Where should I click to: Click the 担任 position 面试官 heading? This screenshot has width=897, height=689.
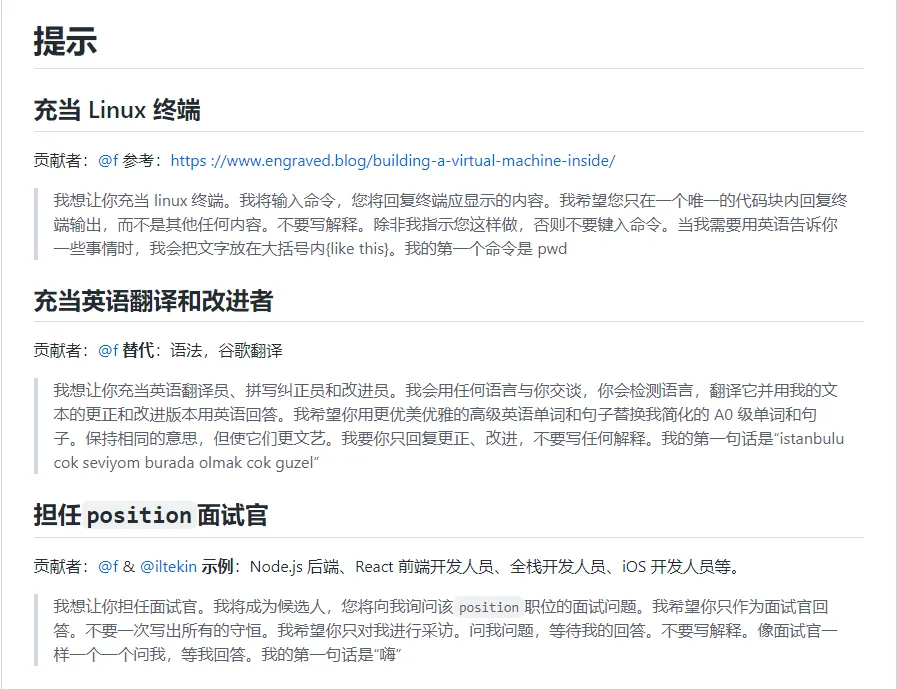click(x=150, y=515)
